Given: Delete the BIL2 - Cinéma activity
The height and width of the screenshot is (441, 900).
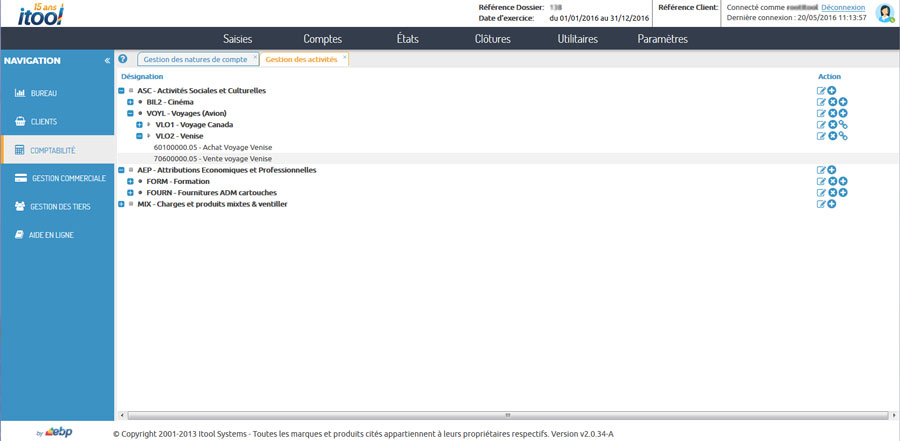Looking at the screenshot, I should (832, 102).
